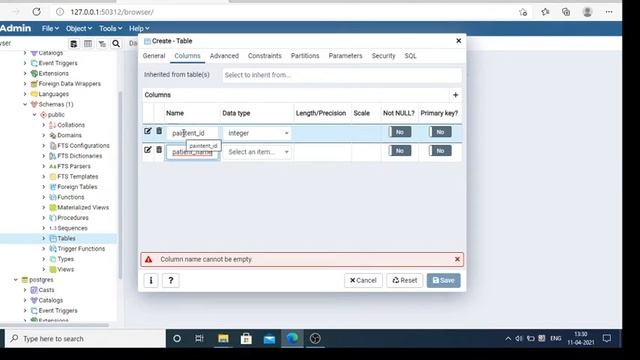This screenshot has height=360, width=640.
Task: Switch to the Security tab
Action: point(383,56)
